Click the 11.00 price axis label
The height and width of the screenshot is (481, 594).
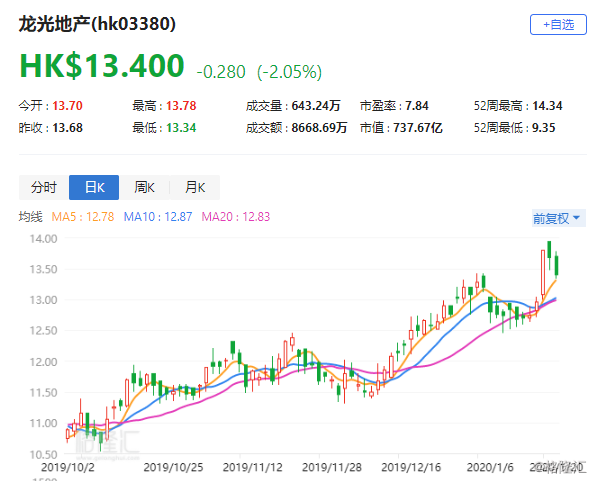(44, 423)
